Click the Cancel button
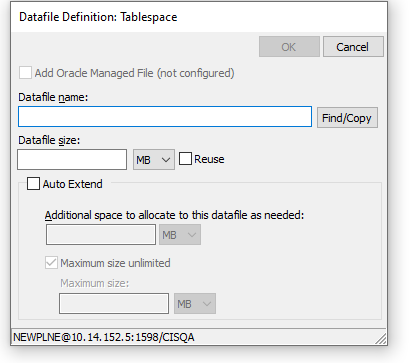 pos(353,47)
